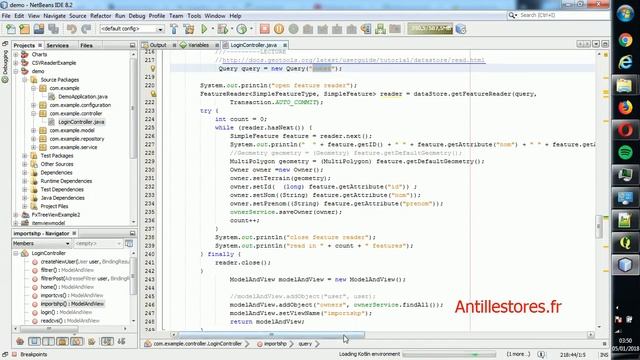Viewport: 640px width, 360px height.
Task: Click the New Project toolbar icon
Action: pos(24,29)
